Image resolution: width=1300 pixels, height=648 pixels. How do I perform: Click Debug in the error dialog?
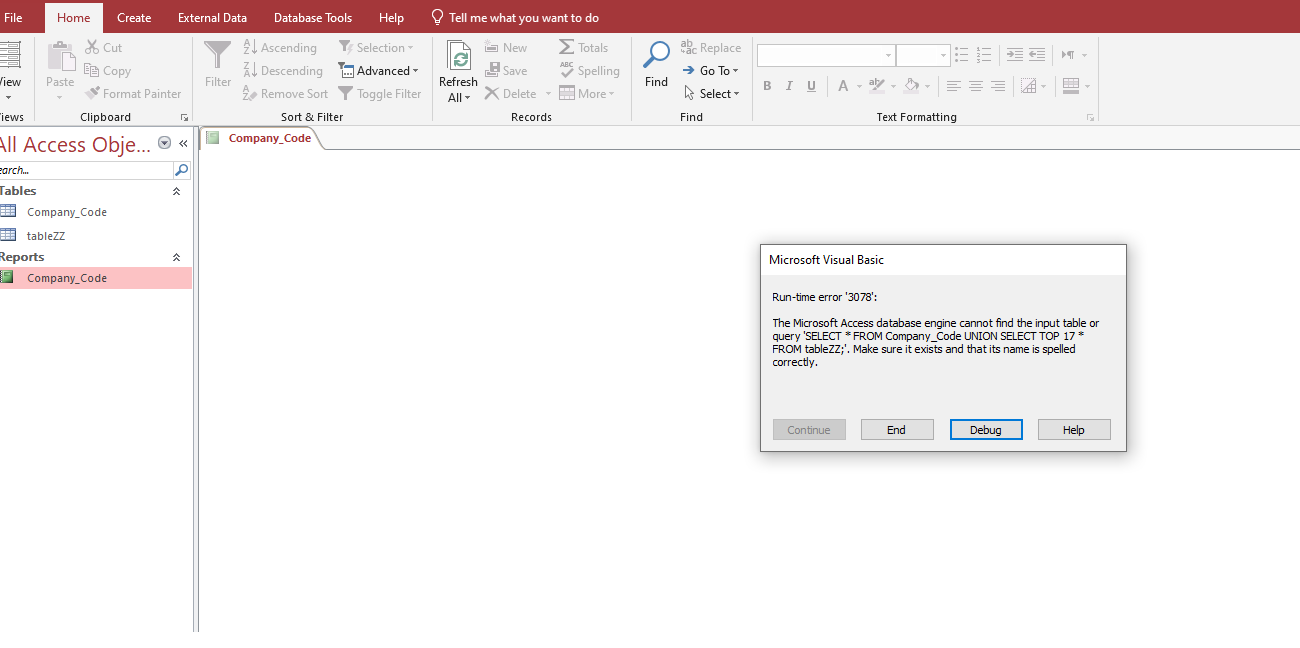click(986, 430)
